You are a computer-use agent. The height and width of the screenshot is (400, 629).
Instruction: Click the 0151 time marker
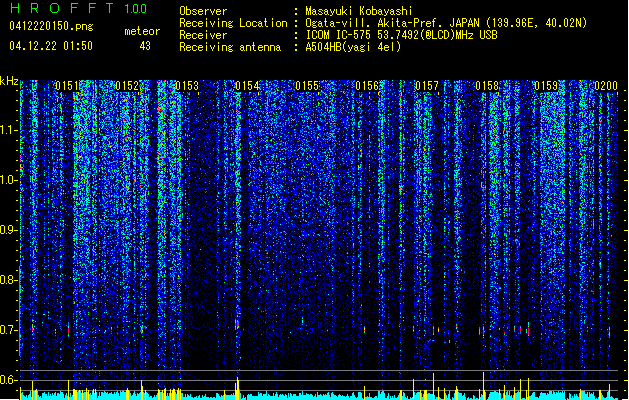pyautogui.click(x=67, y=86)
